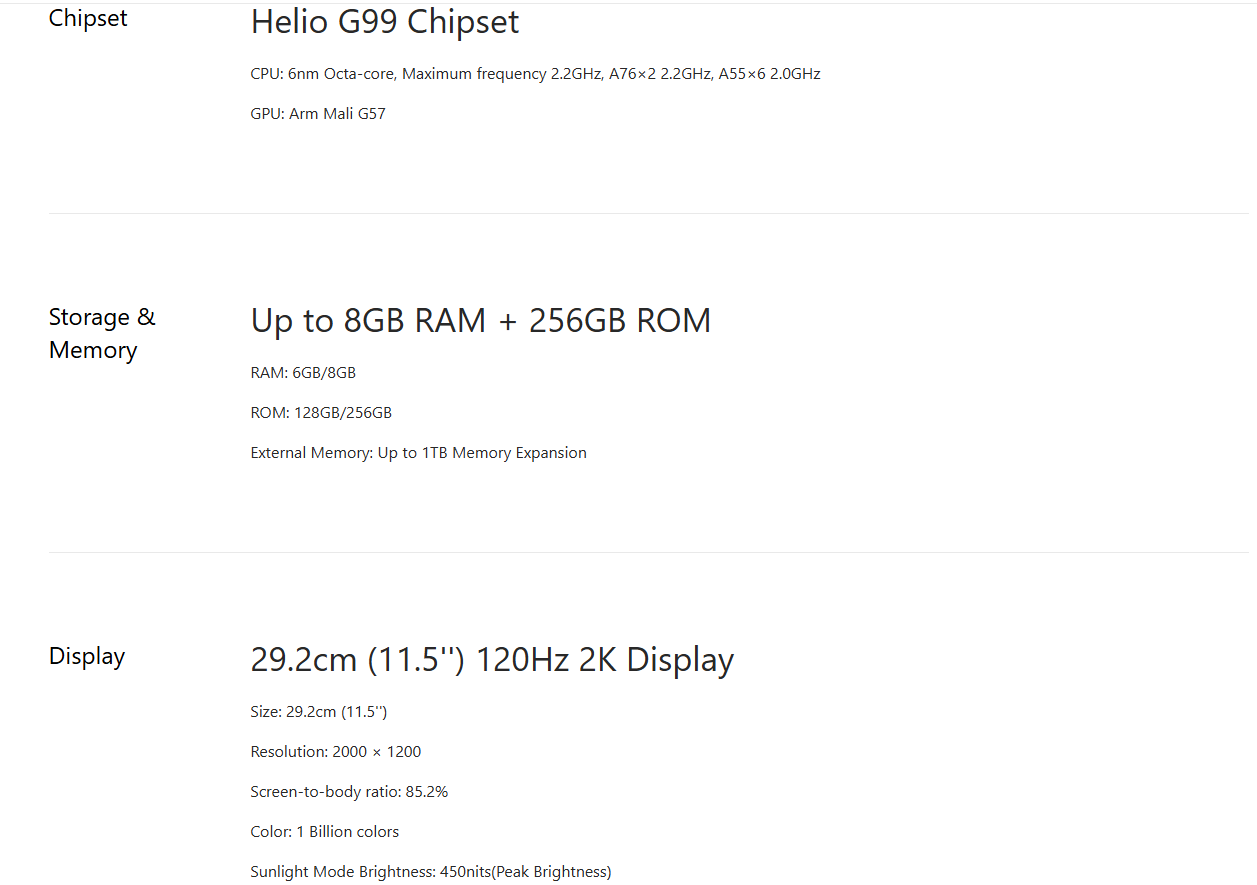Click the word Memory under Storage &
The image size is (1257, 885).
point(93,350)
